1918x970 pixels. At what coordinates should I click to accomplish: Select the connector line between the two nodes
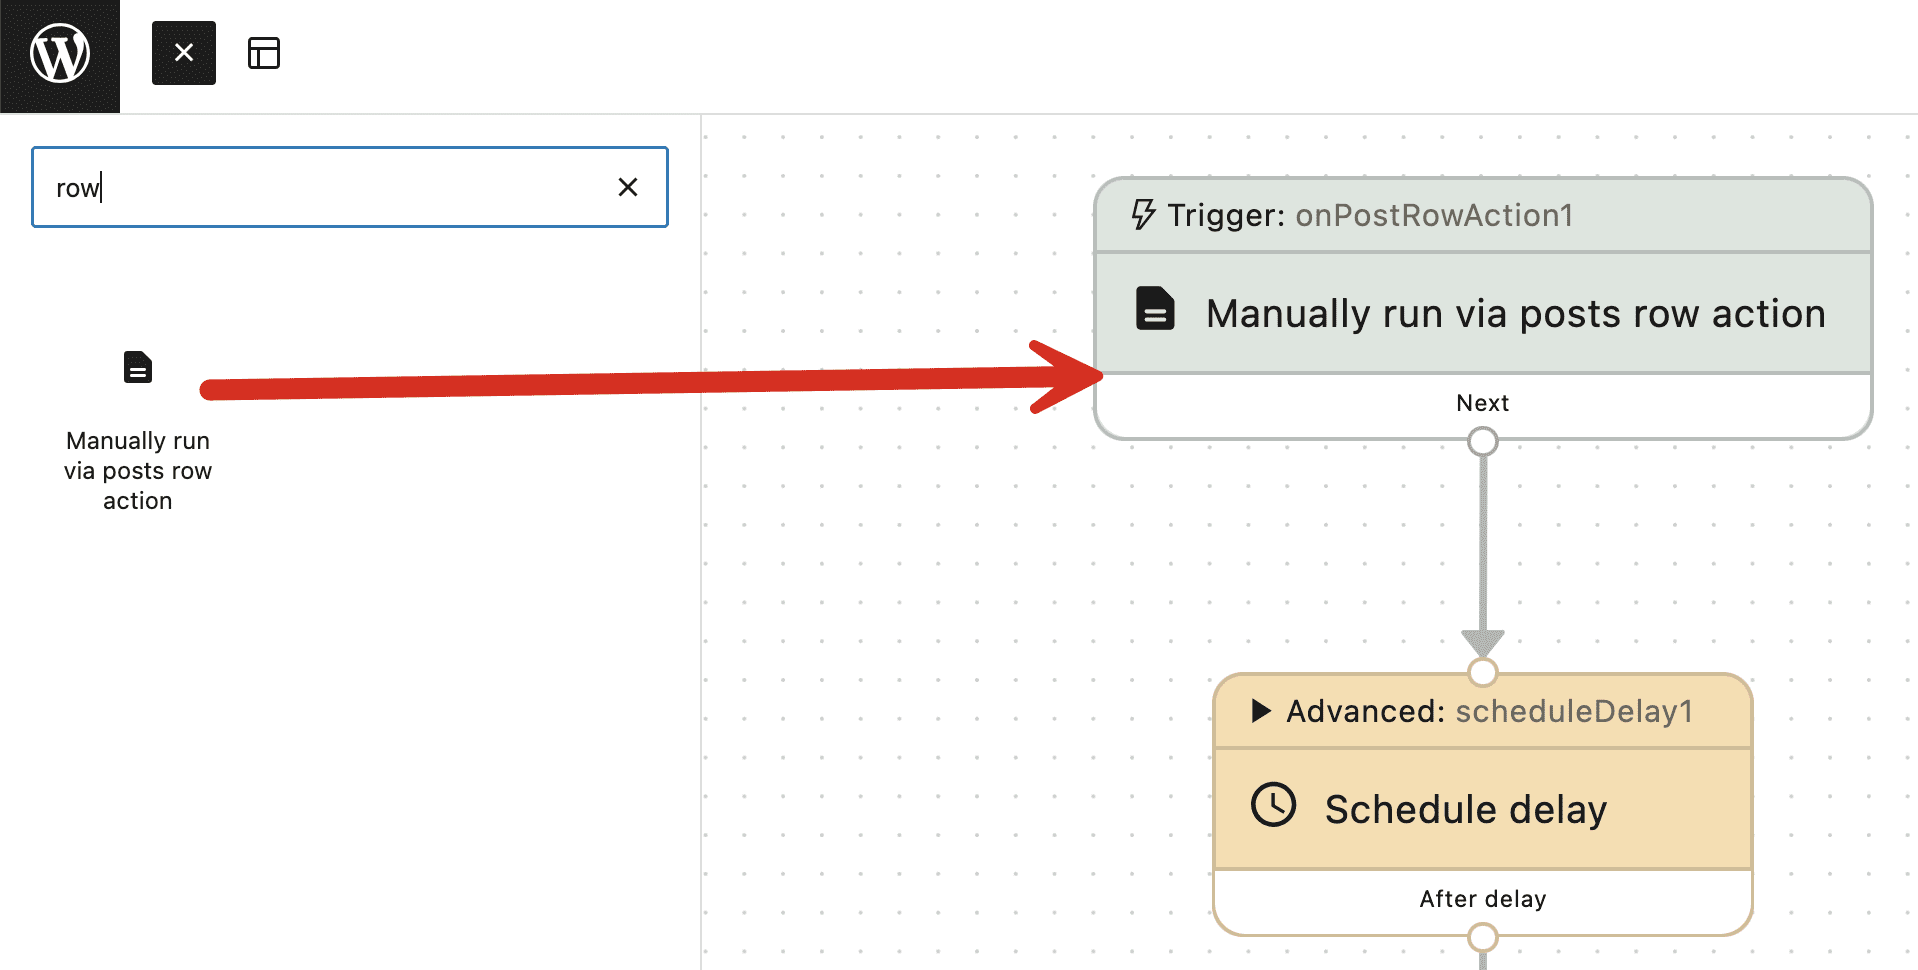pyautogui.click(x=1482, y=550)
